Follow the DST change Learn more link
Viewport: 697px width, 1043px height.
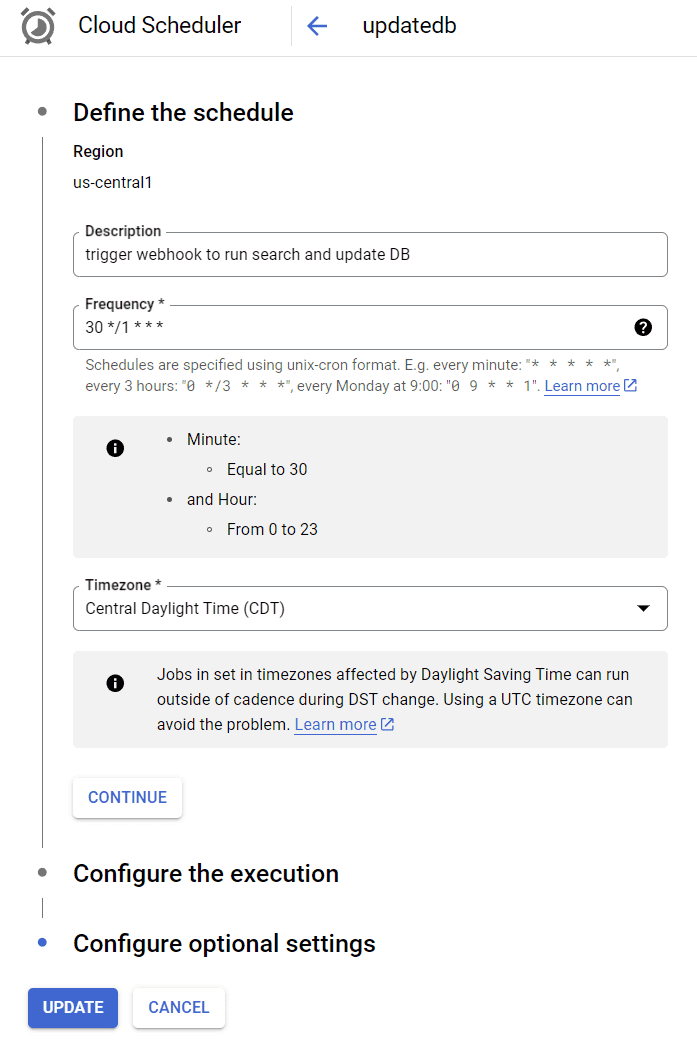[x=335, y=725]
